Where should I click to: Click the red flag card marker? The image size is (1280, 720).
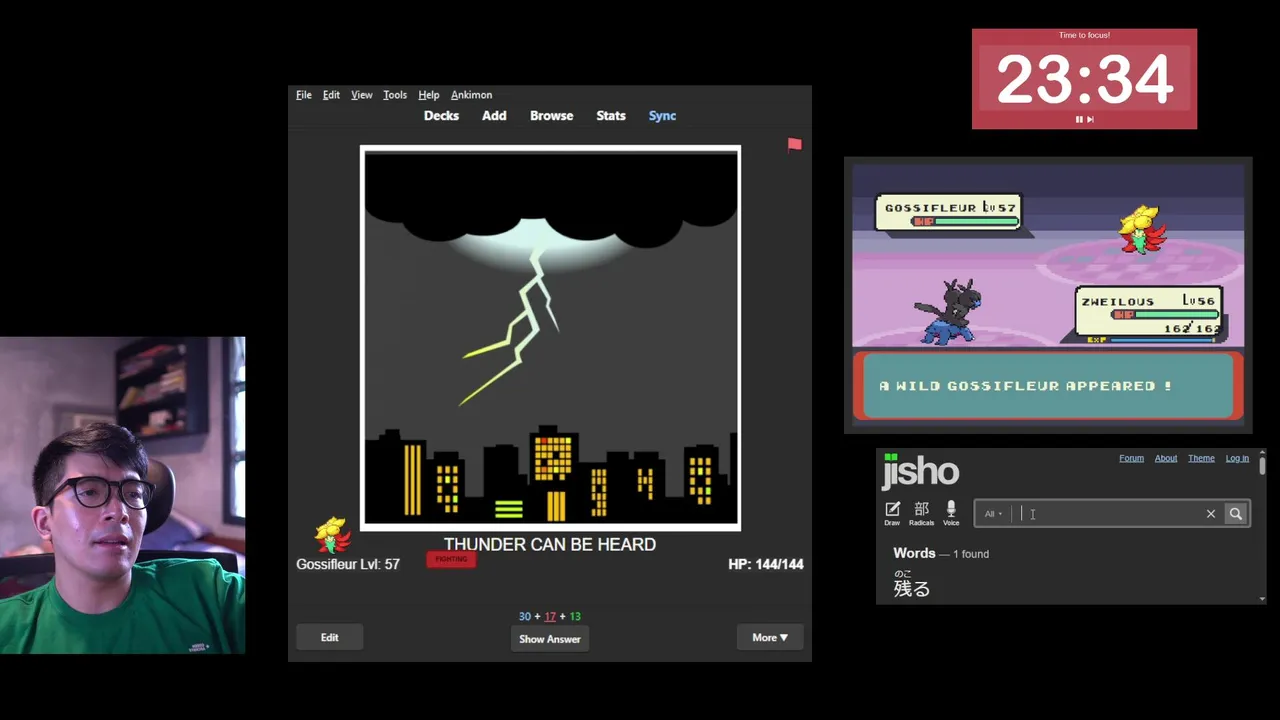coord(794,145)
